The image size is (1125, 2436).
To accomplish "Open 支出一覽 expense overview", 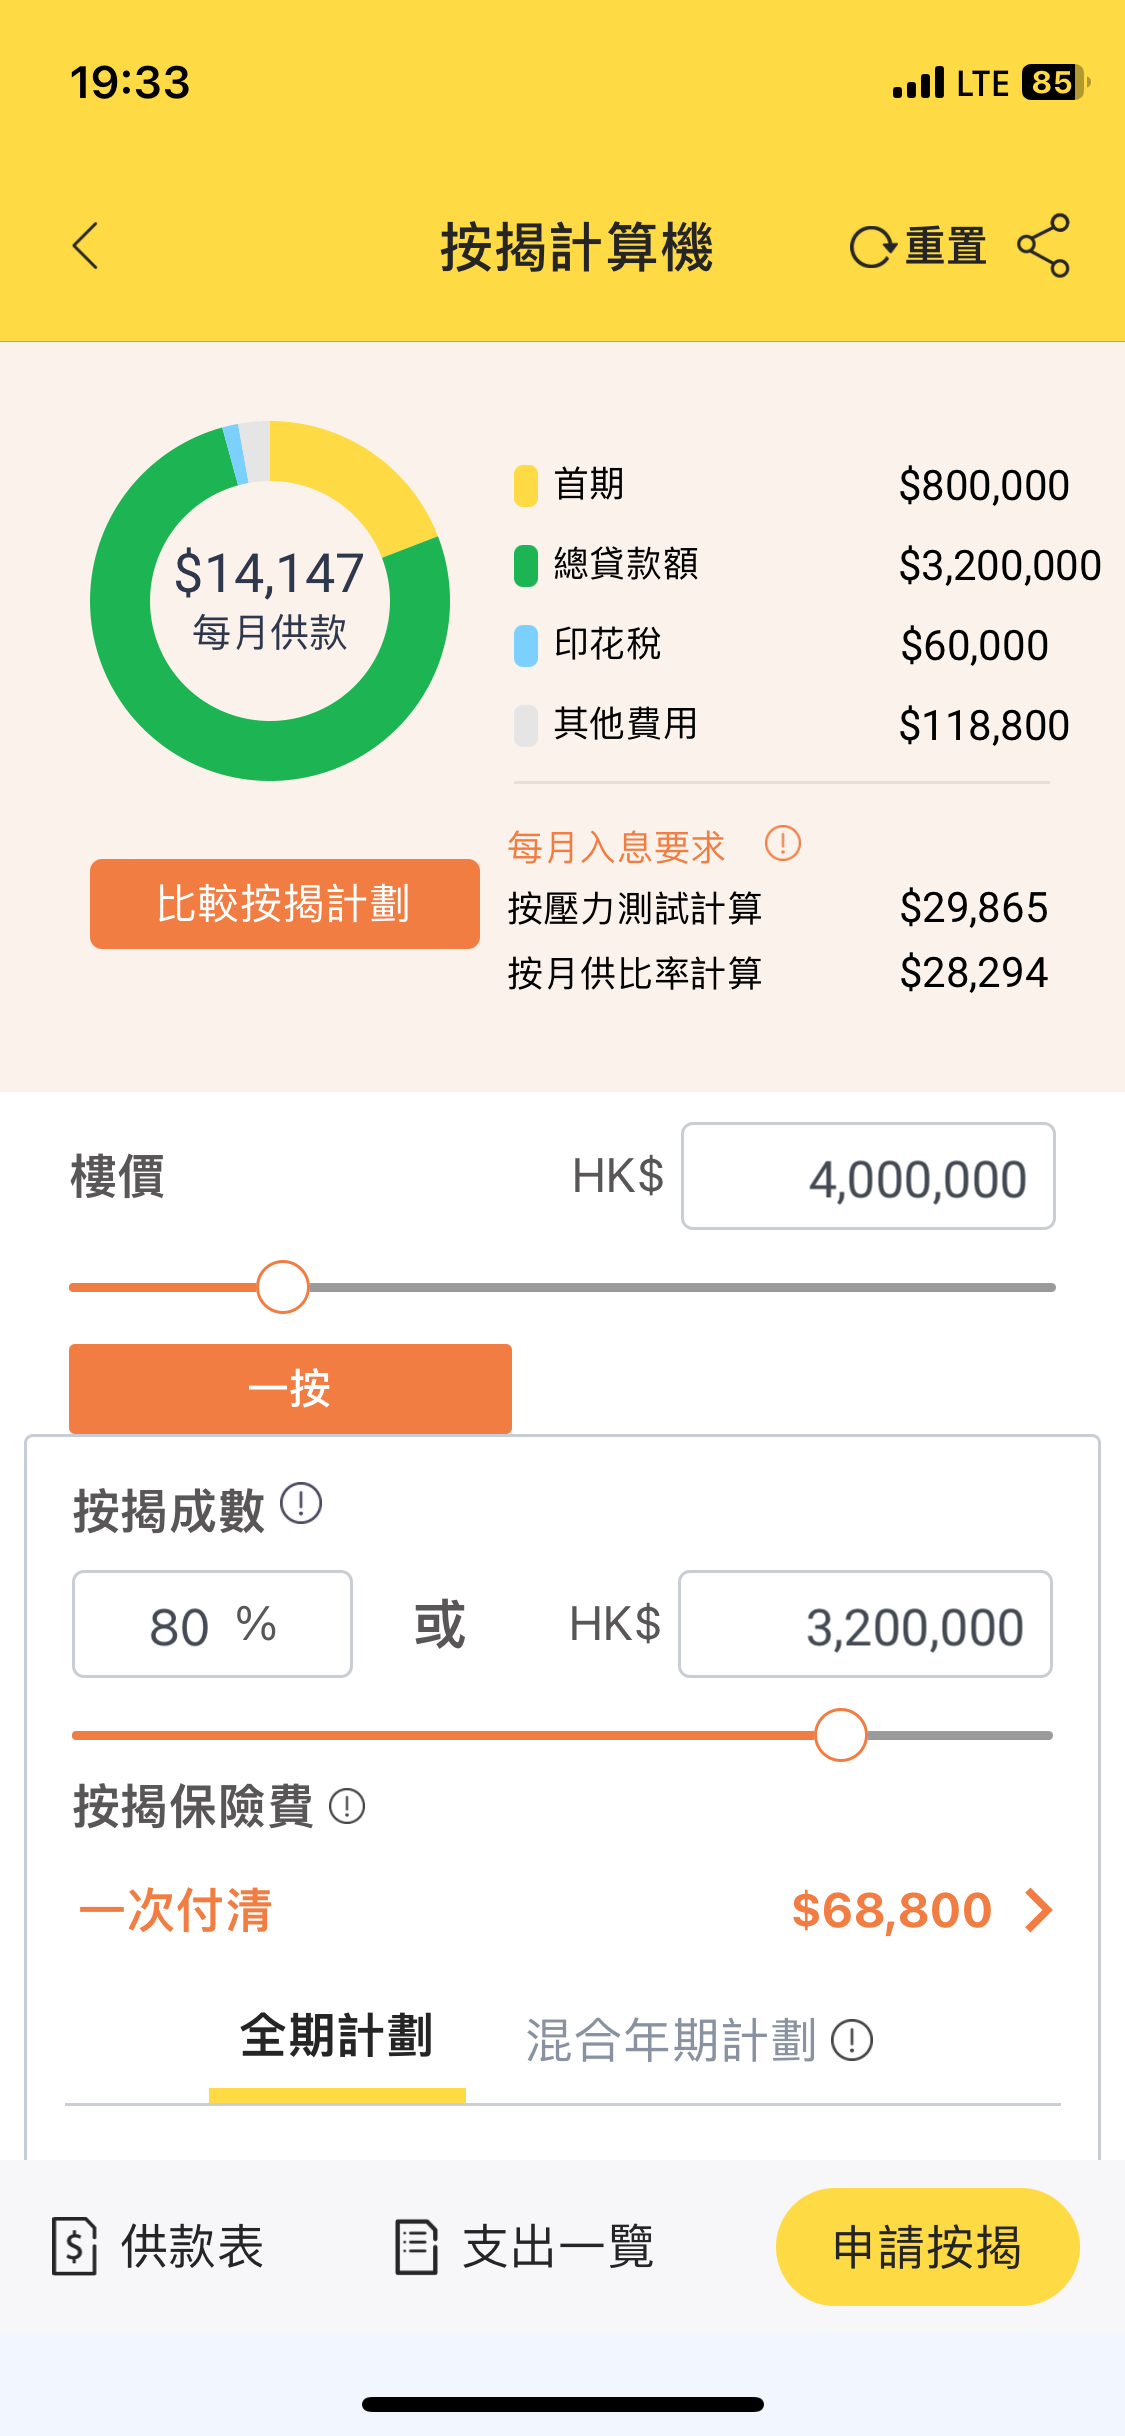I will pyautogui.click(x=524, y=2247).
